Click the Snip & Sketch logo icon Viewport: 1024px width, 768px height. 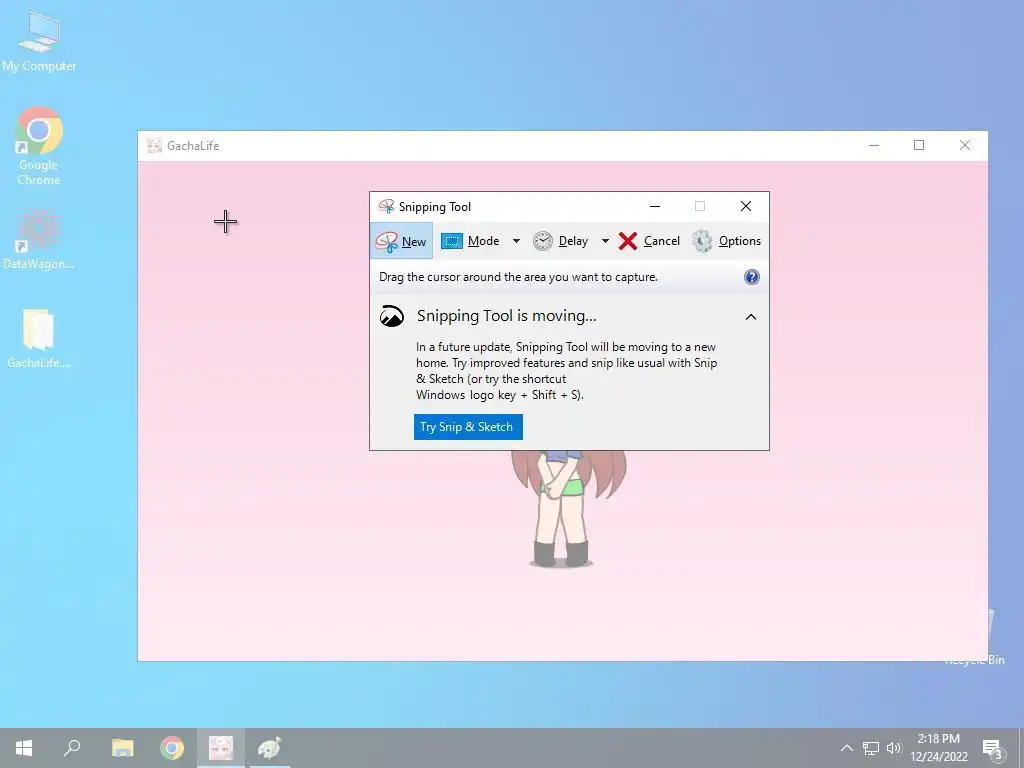(392, 316)
